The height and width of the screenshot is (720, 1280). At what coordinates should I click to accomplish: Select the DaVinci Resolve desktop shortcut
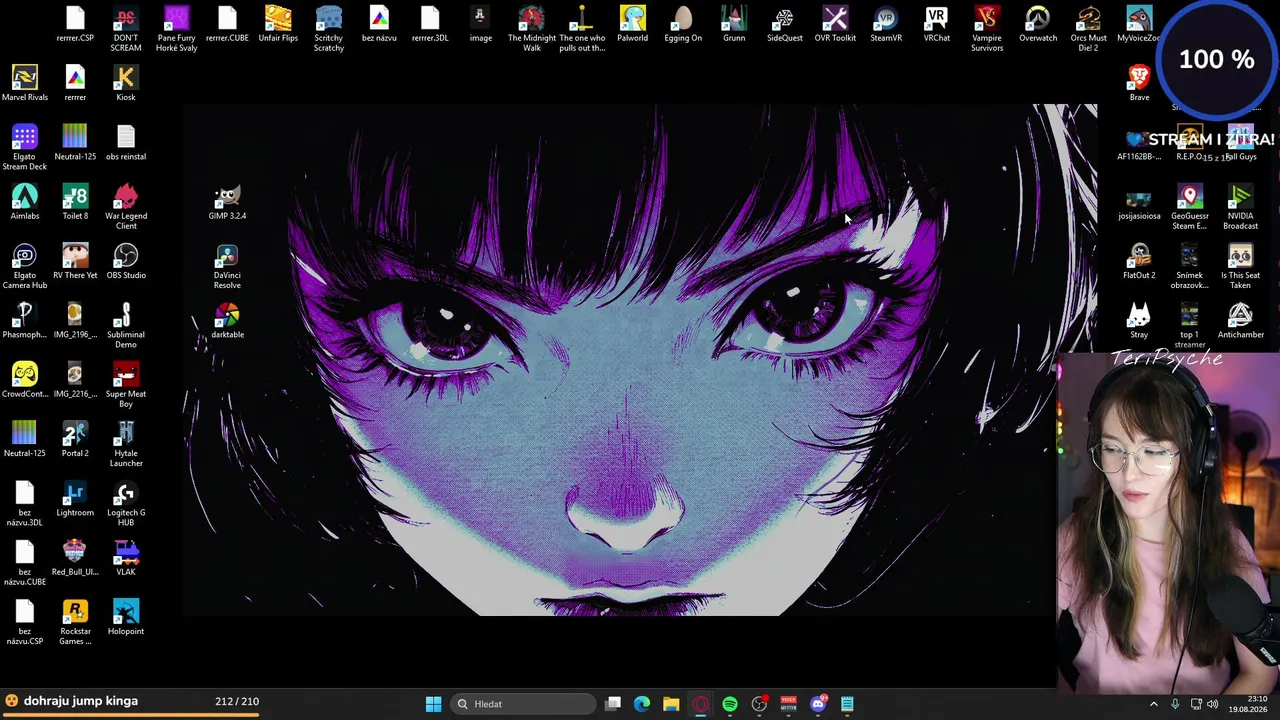[227, 267]
